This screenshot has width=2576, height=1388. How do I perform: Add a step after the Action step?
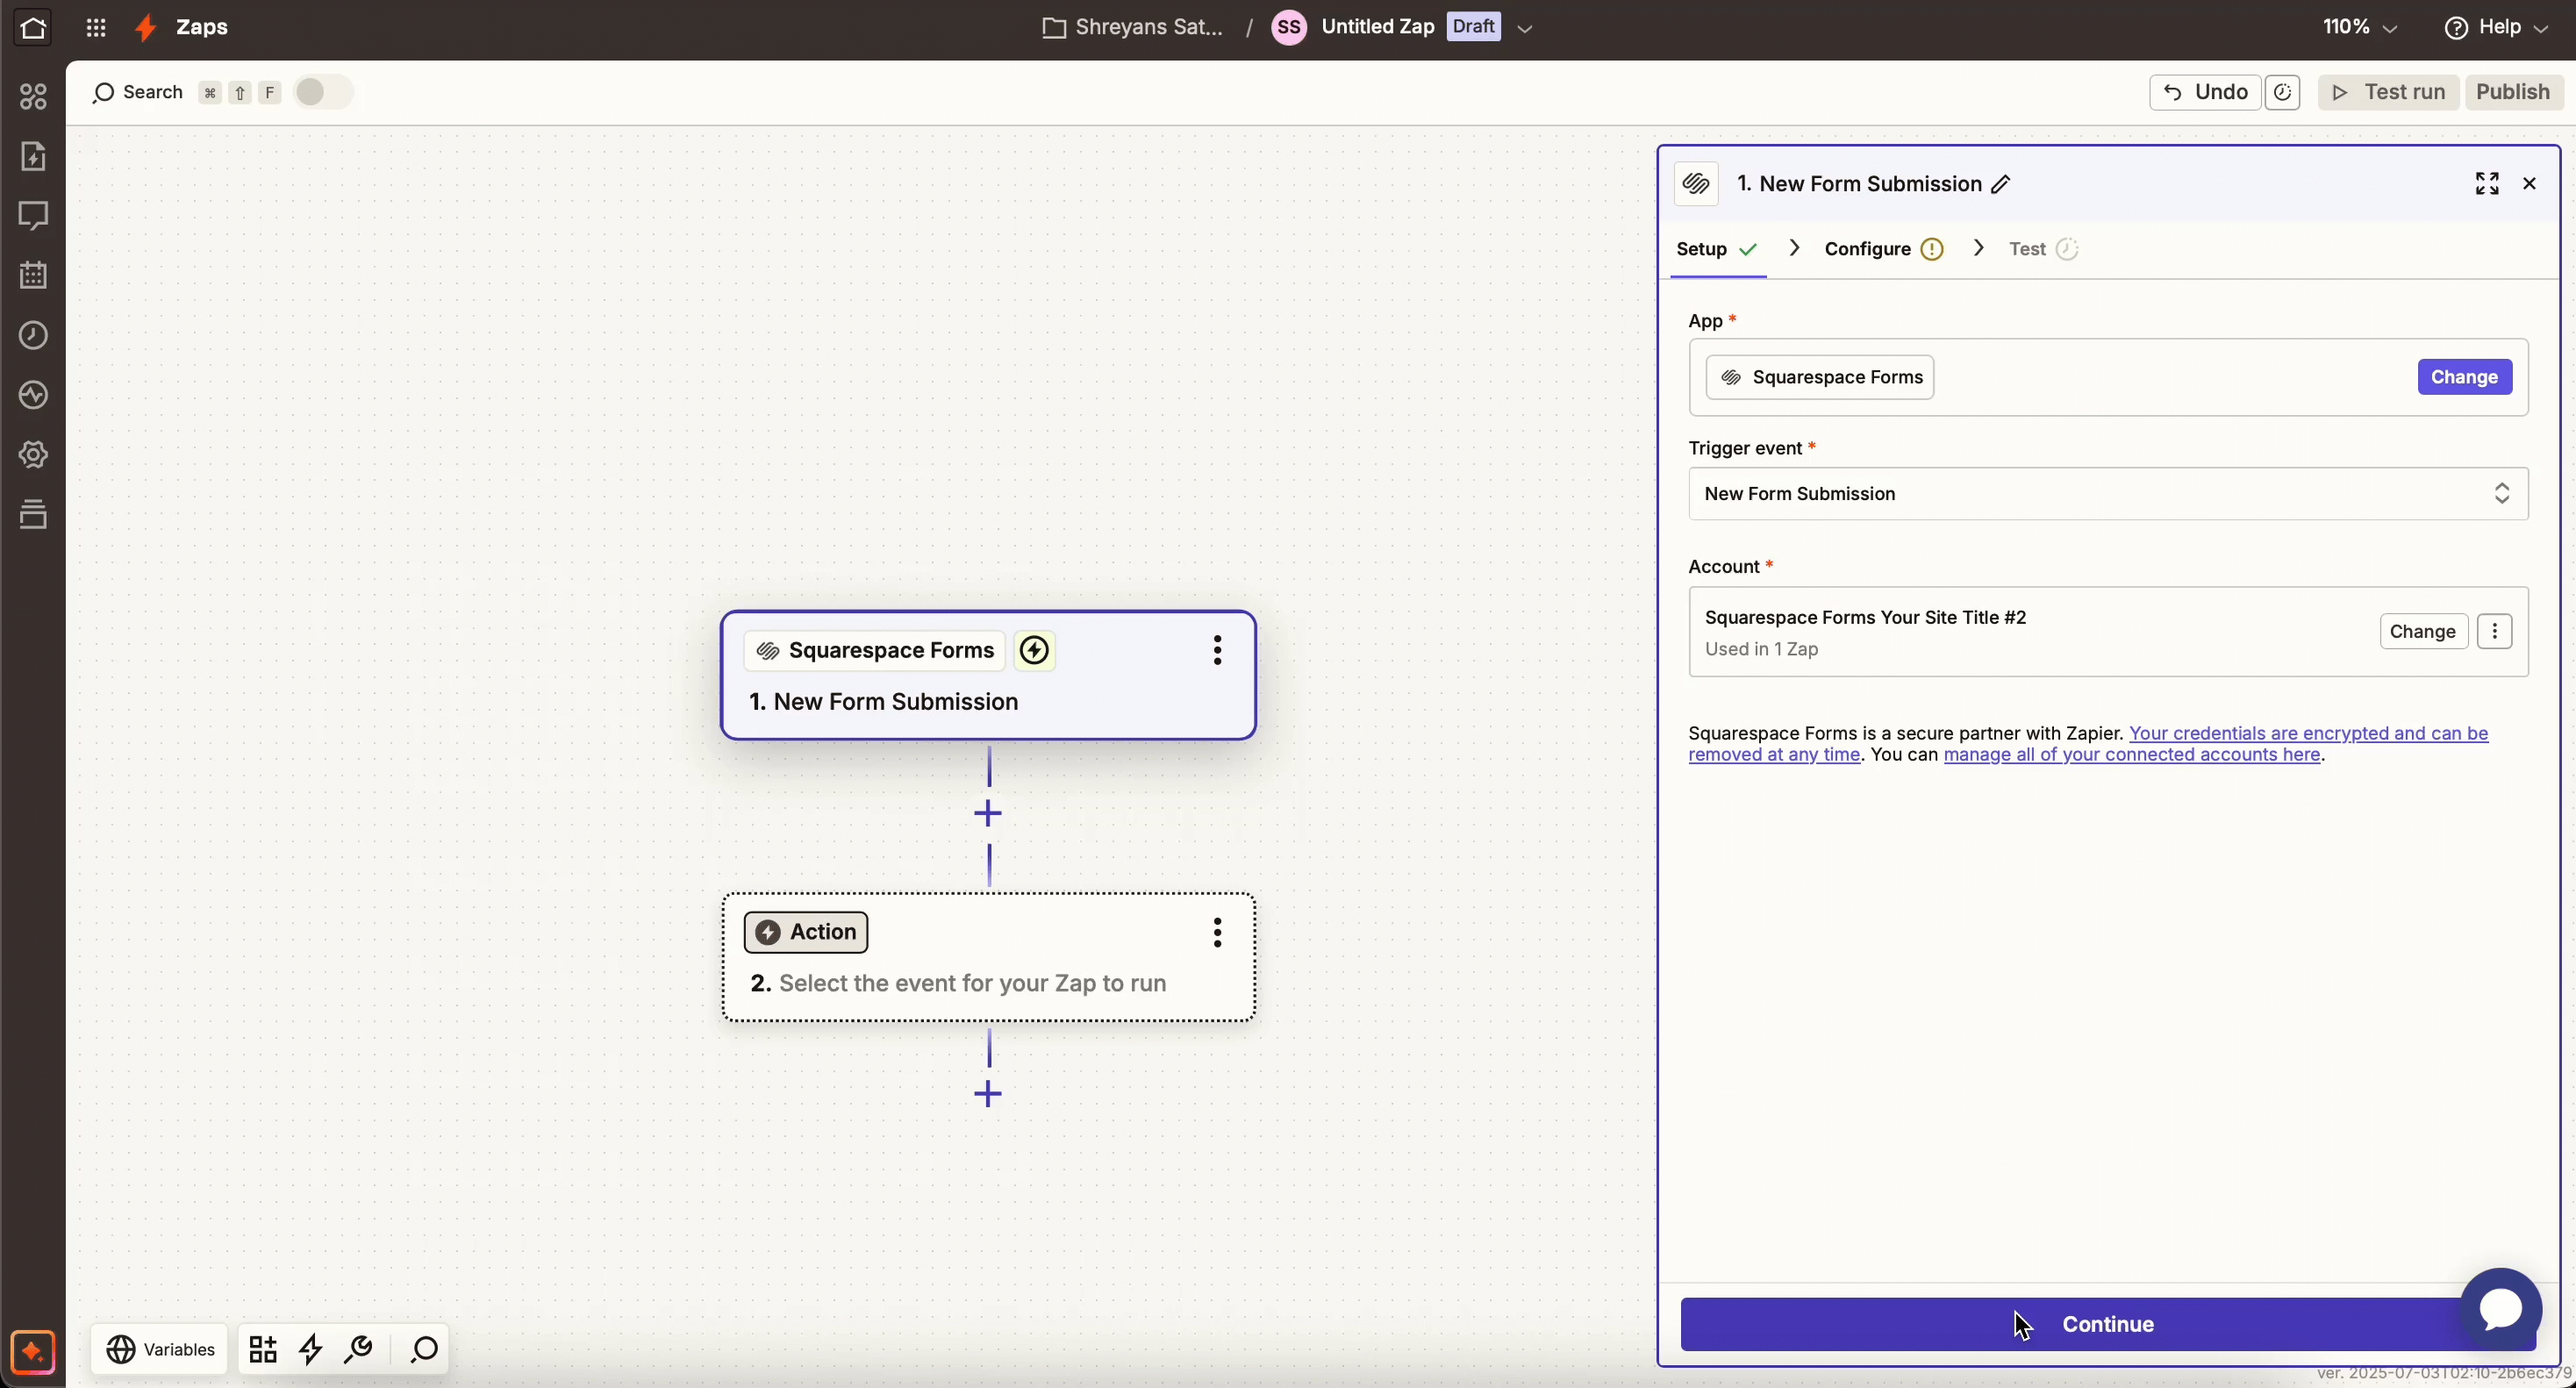coord(988,1094)
